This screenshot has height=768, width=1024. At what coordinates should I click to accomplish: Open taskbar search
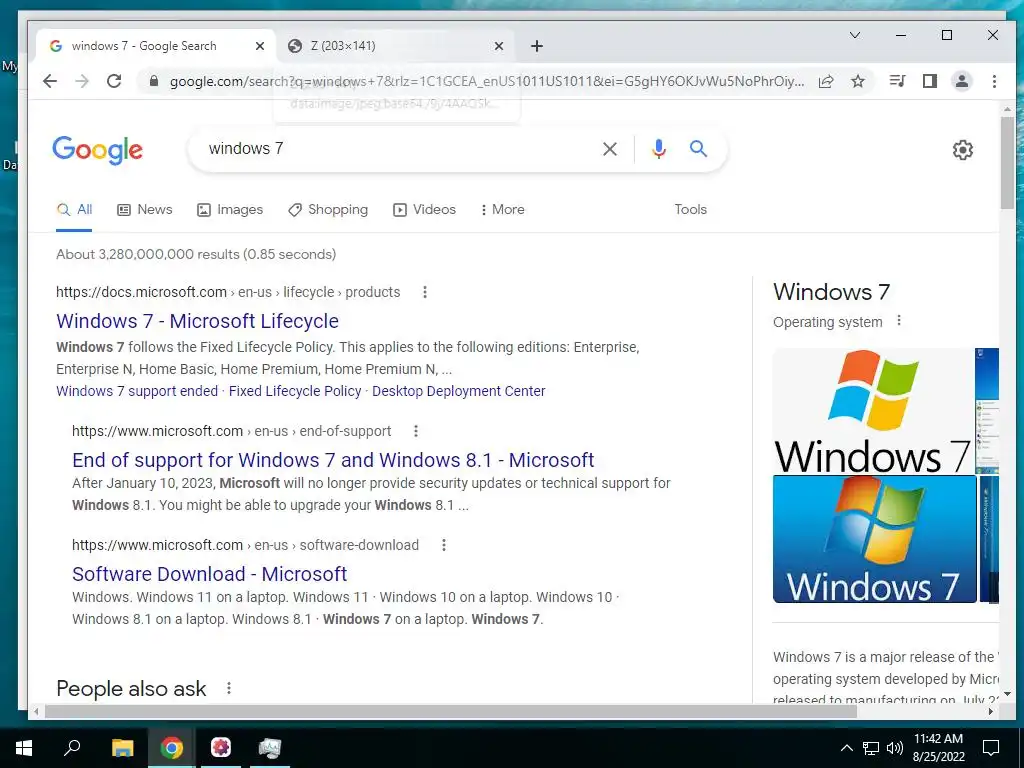(72, 748)
